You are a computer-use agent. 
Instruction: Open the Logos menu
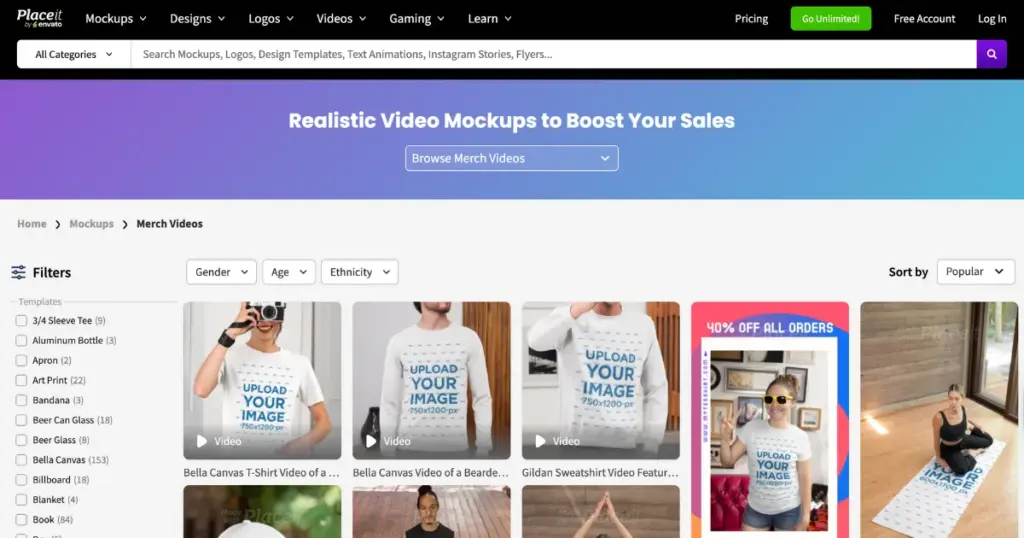271,19
